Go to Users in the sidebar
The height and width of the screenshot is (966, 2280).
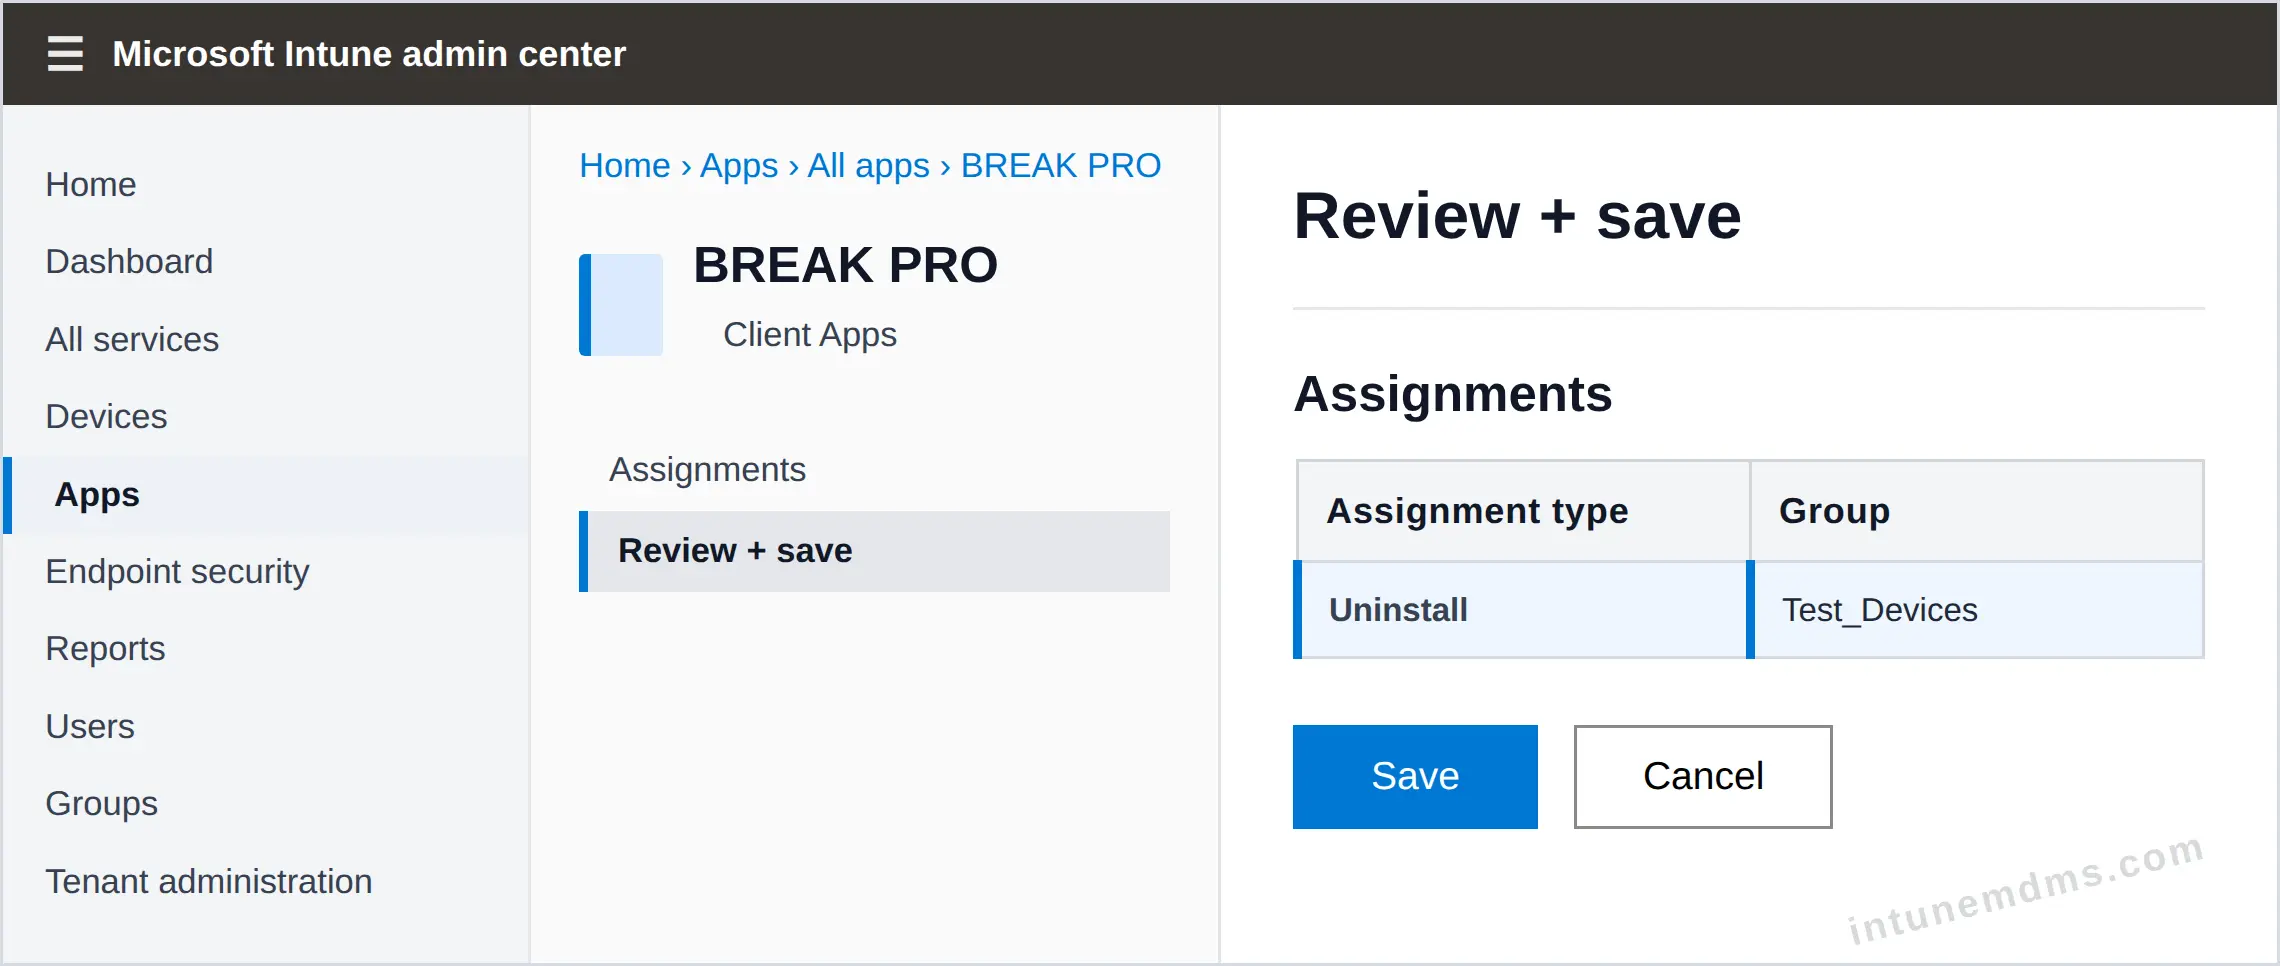tap(90, 727)
